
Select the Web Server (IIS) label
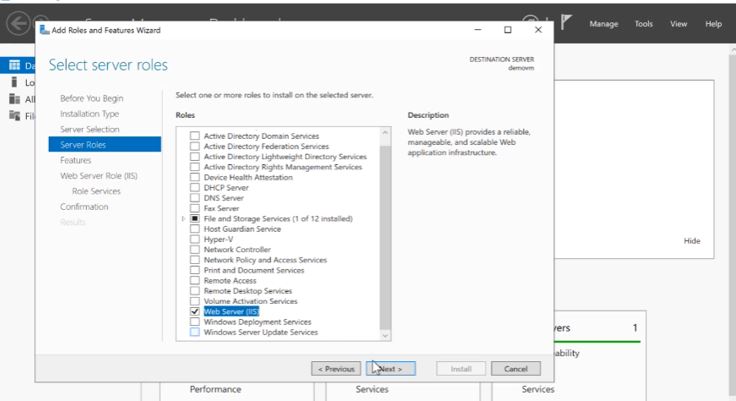[x=231, y=311]
